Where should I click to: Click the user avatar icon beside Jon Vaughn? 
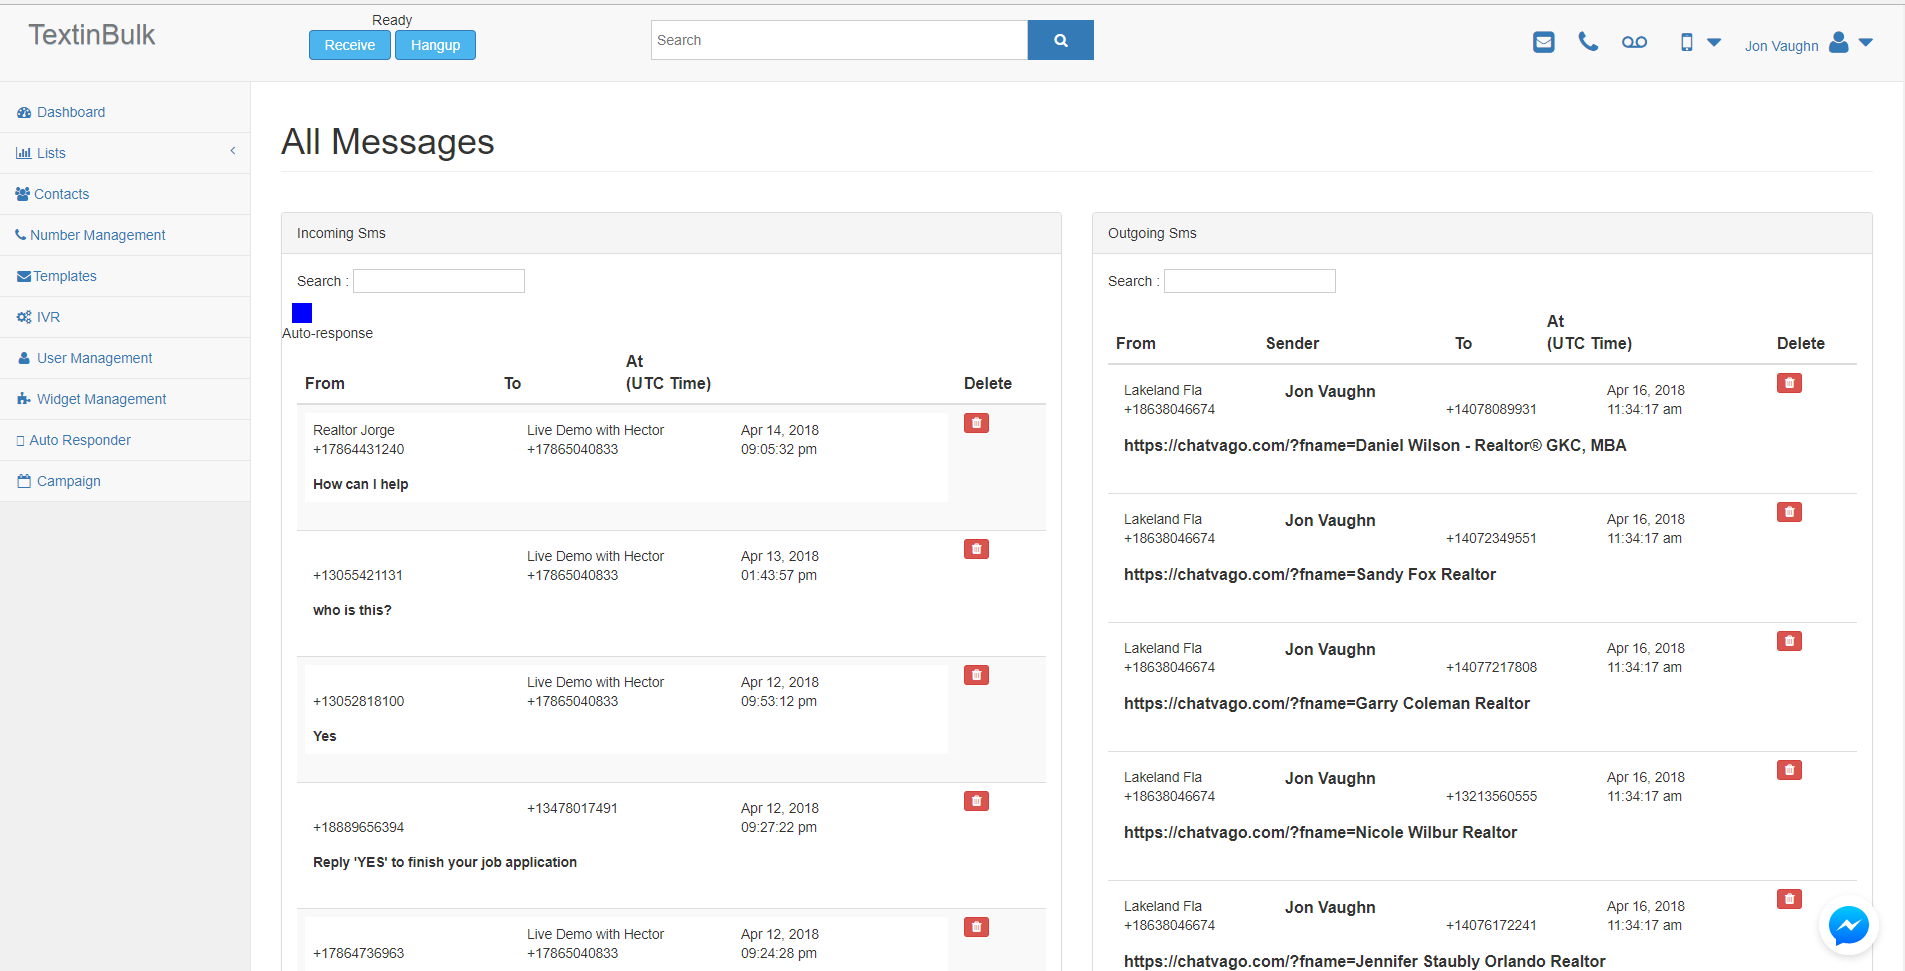tap(1838, 42)
